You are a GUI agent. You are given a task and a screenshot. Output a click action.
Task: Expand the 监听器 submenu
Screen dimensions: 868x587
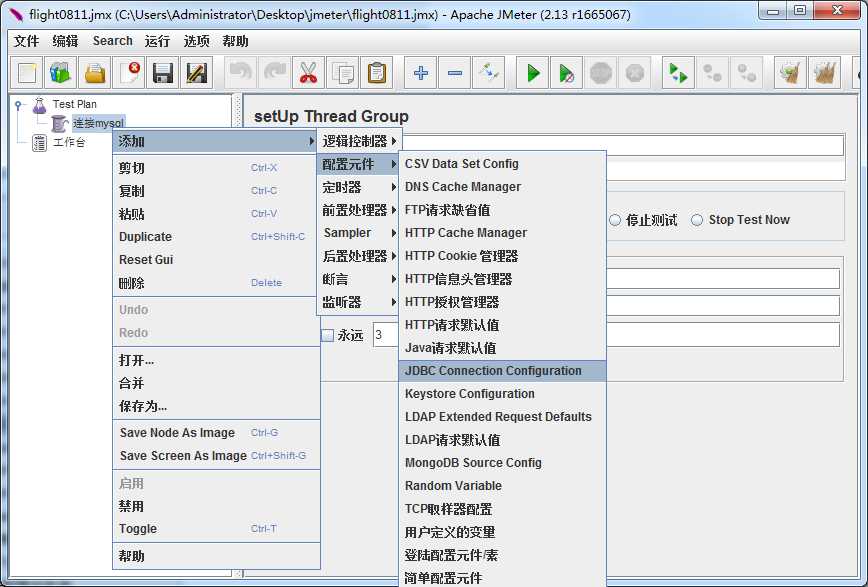pos(358,302)
